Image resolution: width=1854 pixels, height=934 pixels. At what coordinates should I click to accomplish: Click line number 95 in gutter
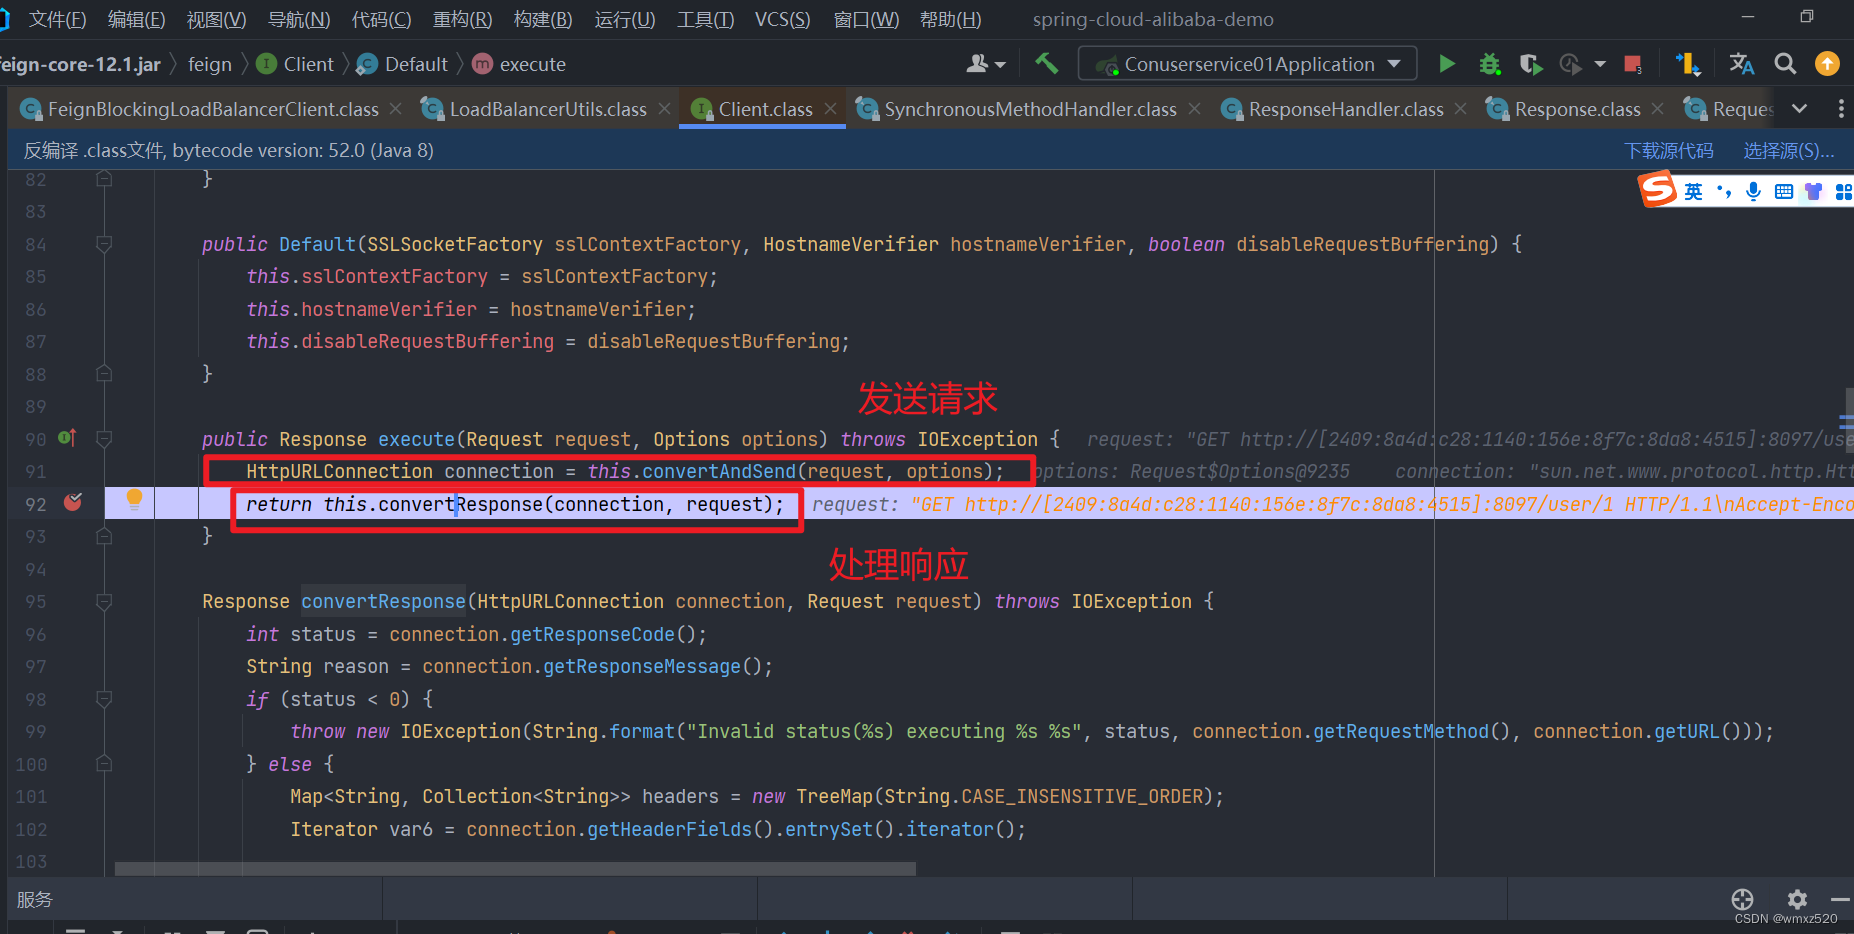tap(35, 601)
